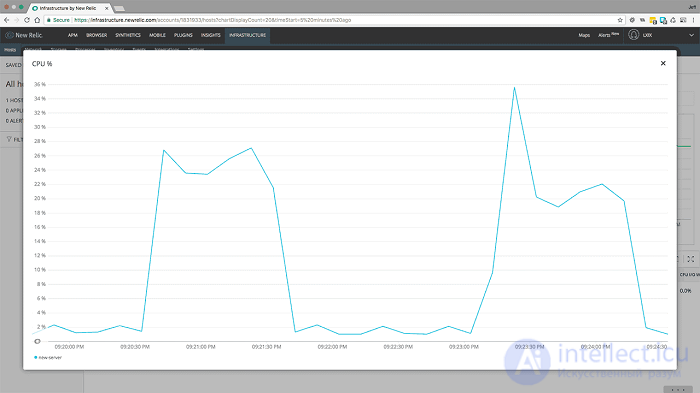700x393 pixels.
Task: Click the macOS green fullscreen button
Action: [x=21, y=7]
